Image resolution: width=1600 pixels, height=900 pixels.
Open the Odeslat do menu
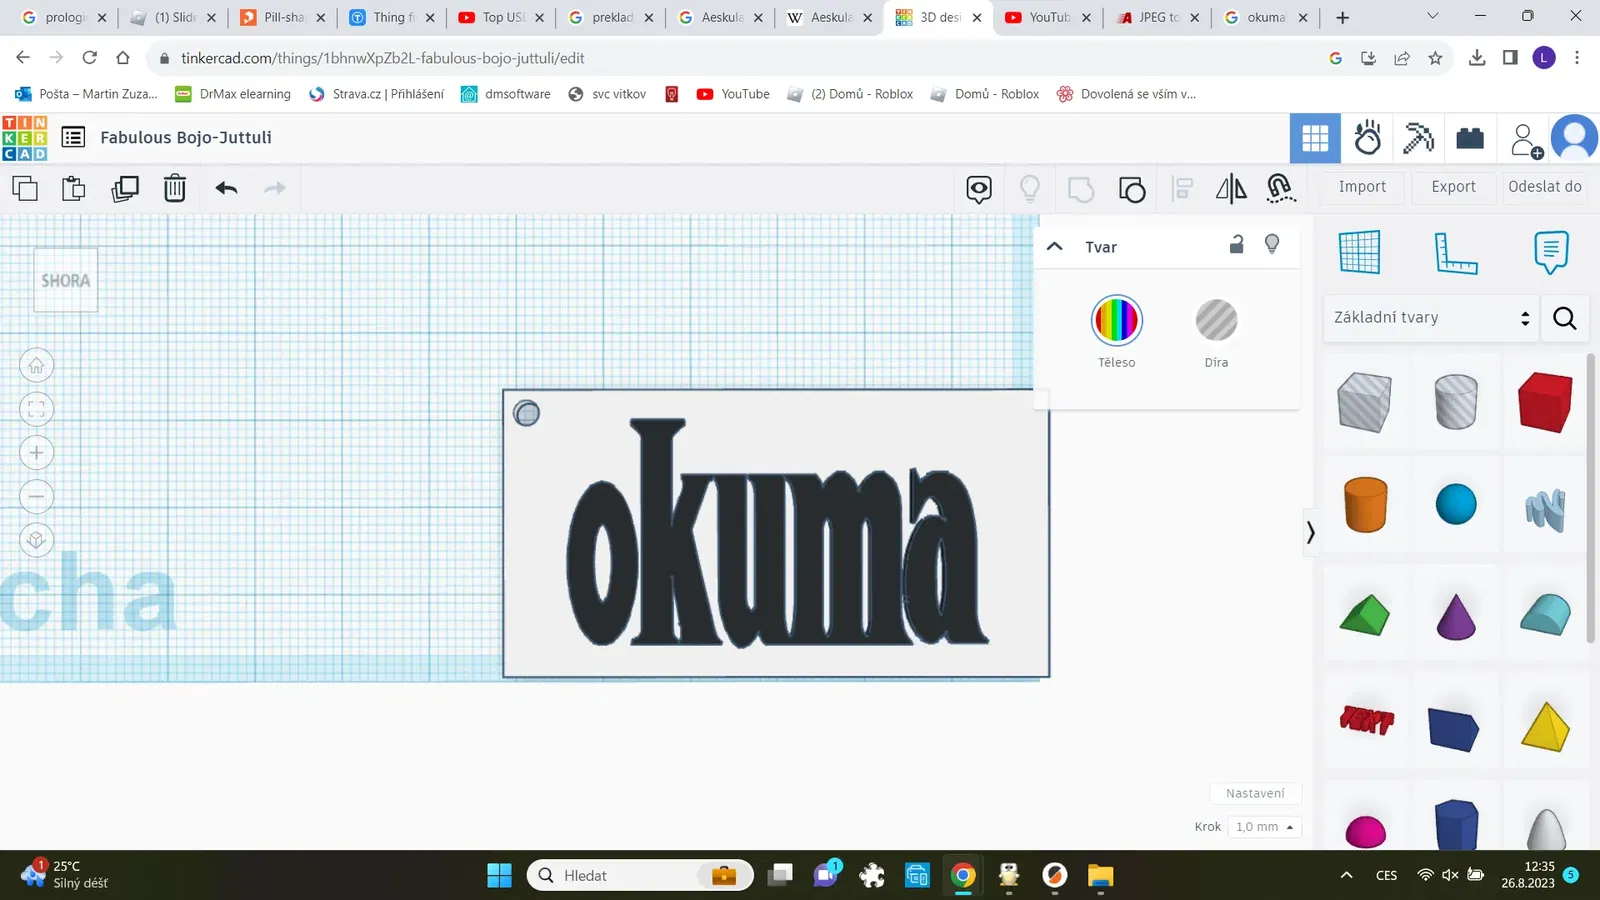(1545, 187)
